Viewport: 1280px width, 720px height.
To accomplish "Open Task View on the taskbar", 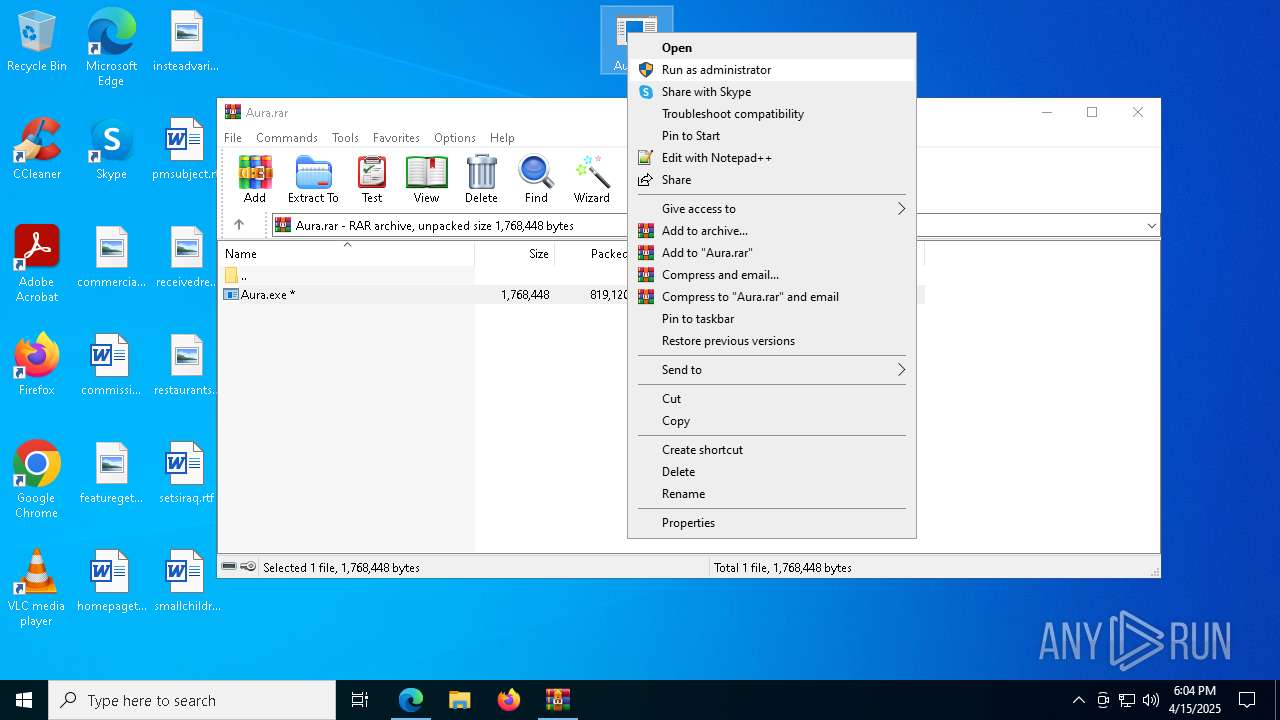I will click(360, 700).
